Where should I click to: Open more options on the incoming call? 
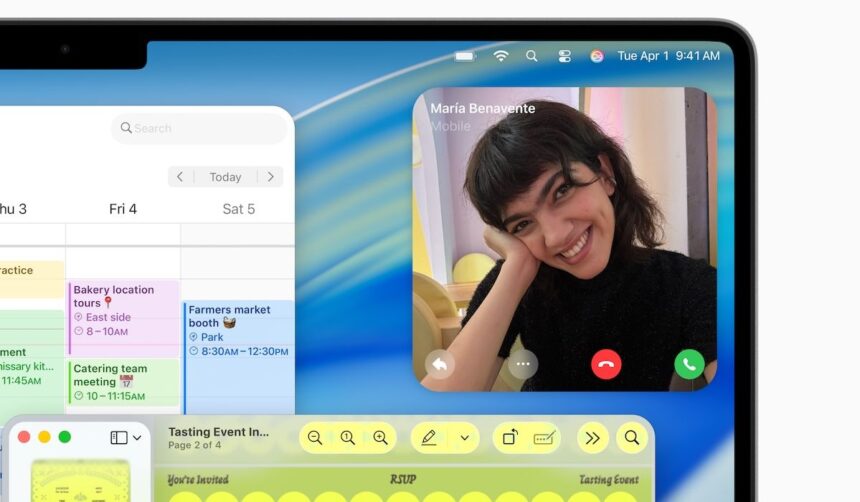tap(522, 364)
